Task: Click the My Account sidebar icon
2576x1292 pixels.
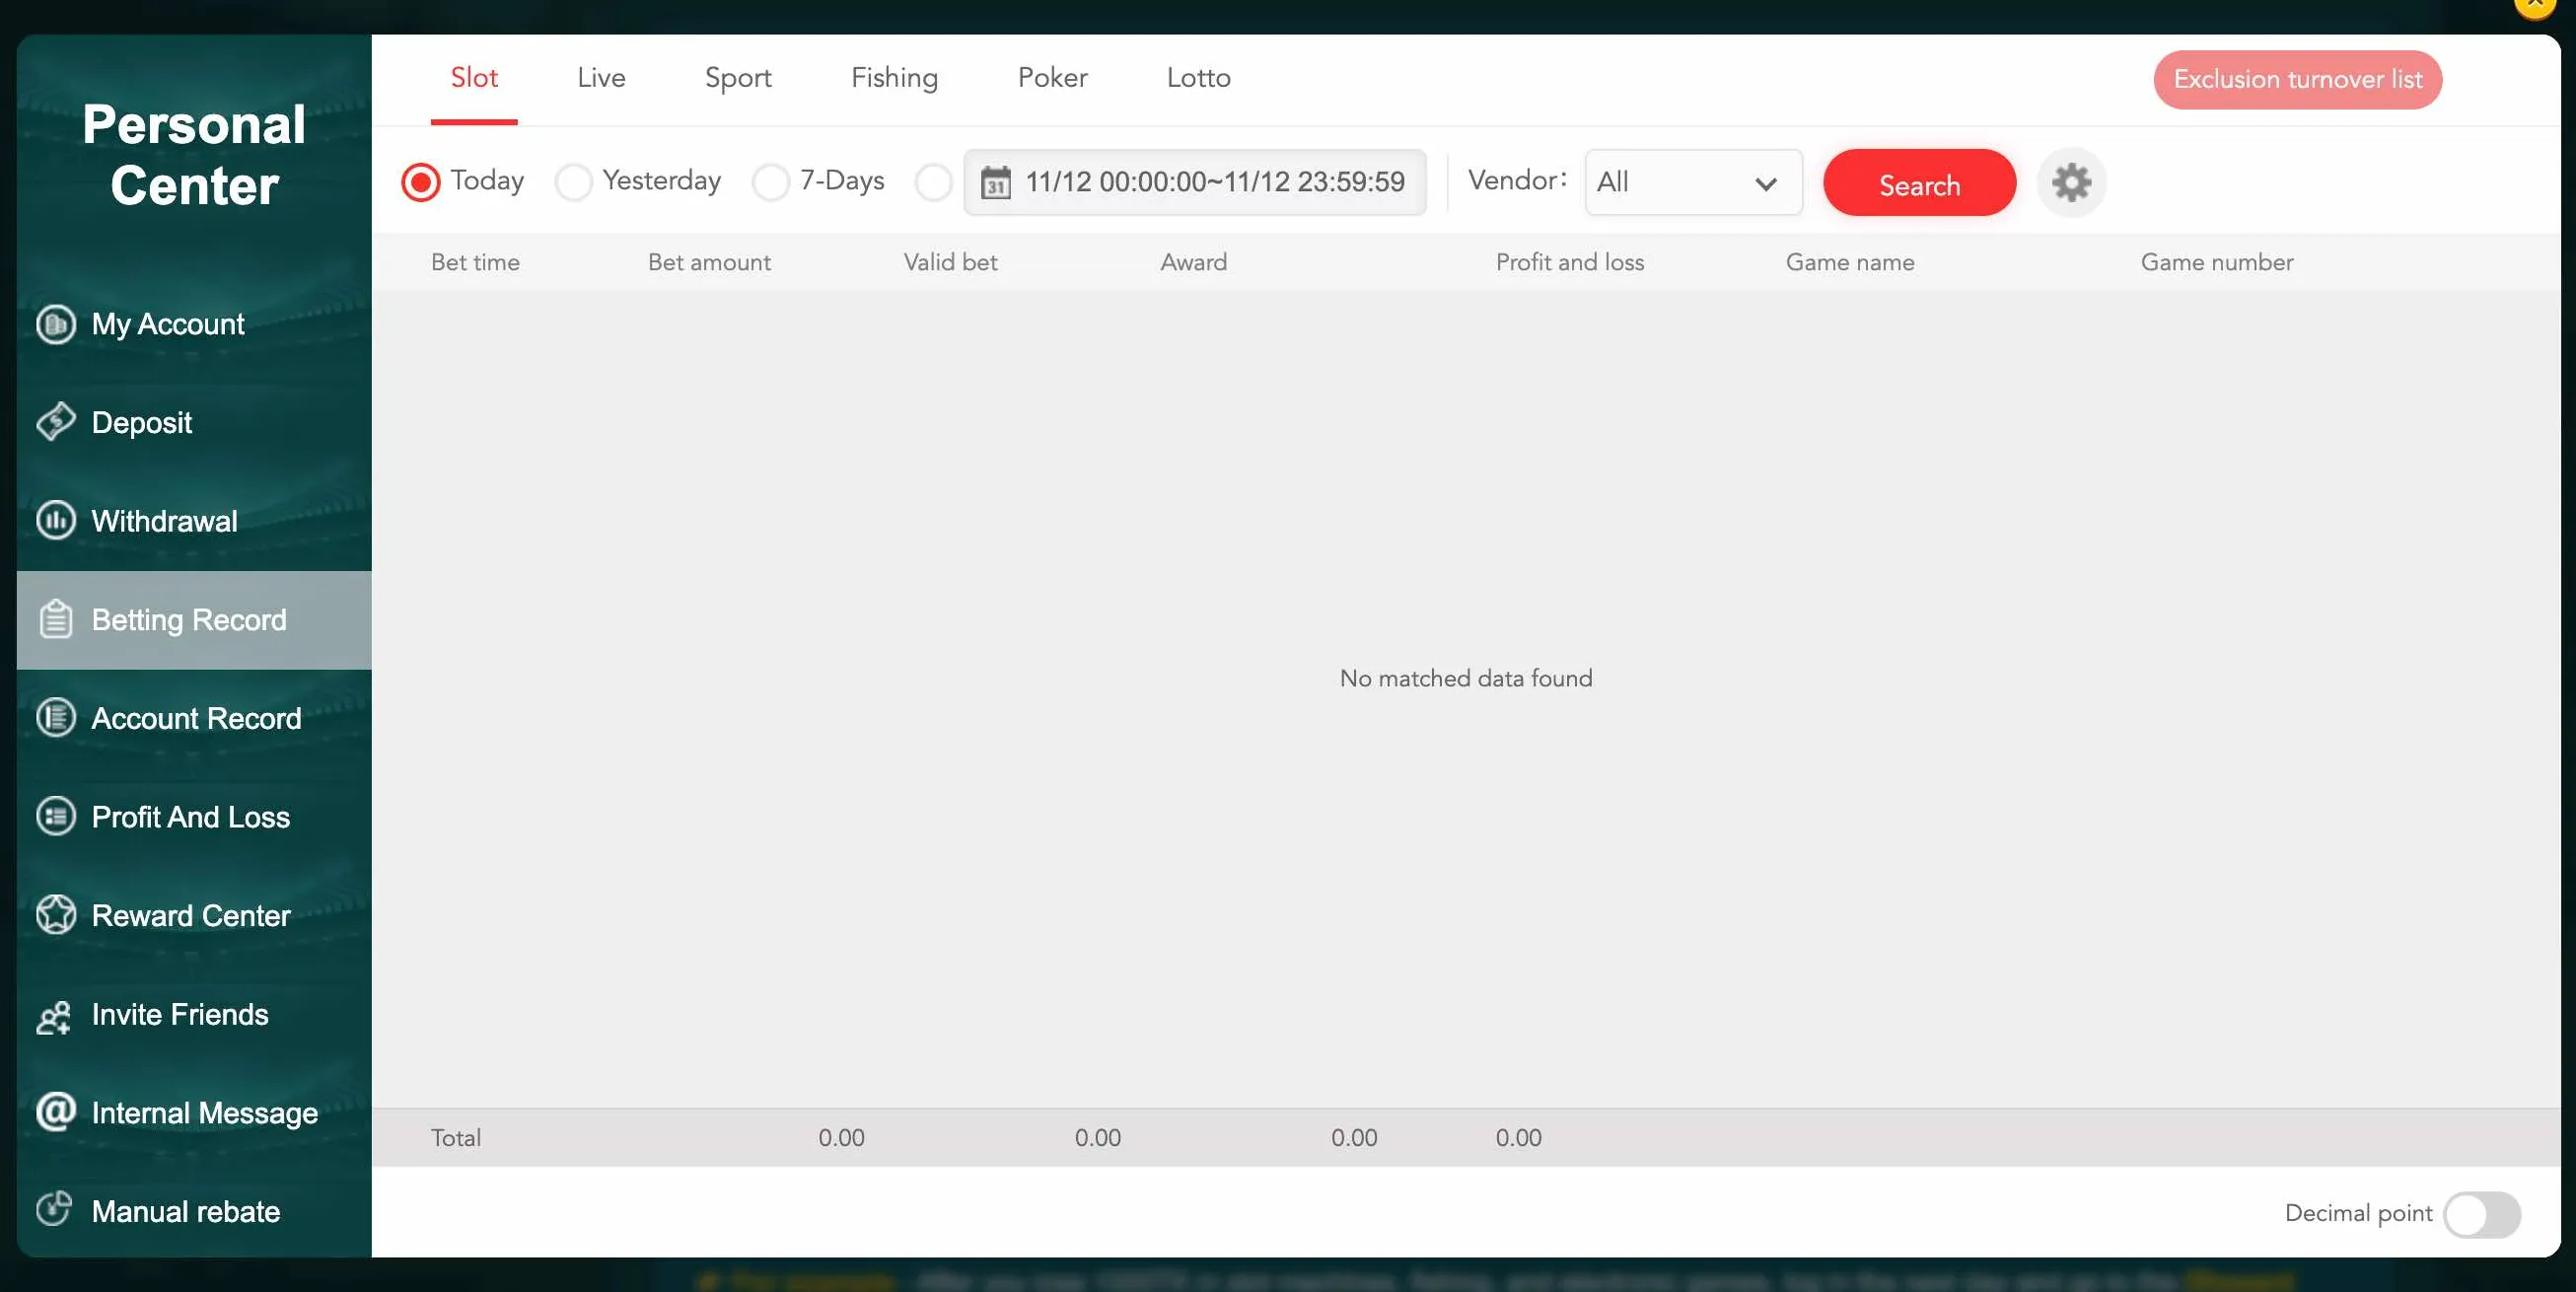Action: tap(56, 324)
